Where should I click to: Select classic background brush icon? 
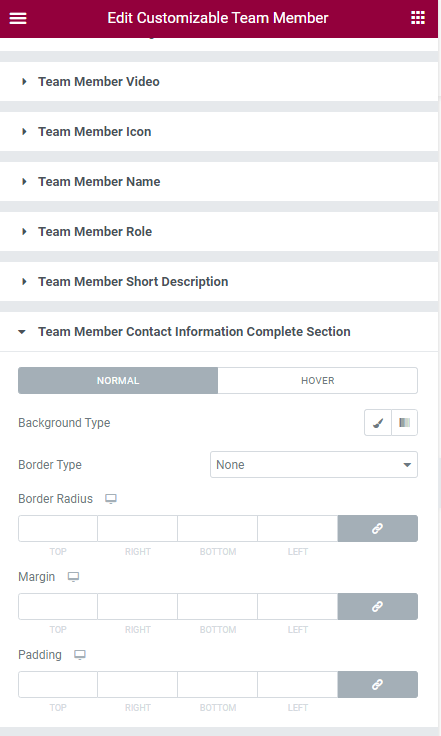click(378, 422)
